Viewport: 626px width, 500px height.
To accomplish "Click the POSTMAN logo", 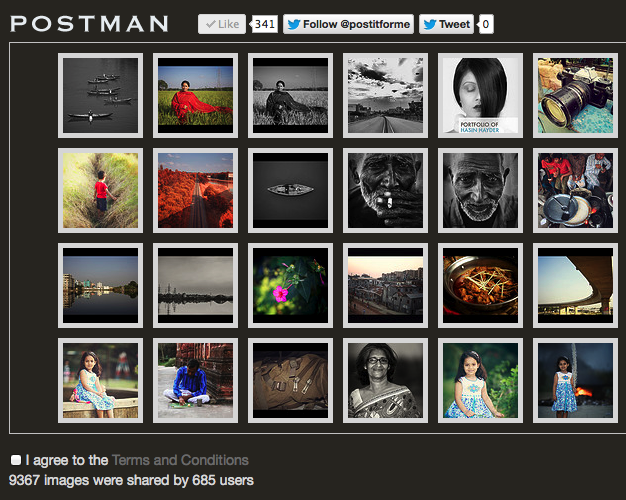I will tap(89, 24).
